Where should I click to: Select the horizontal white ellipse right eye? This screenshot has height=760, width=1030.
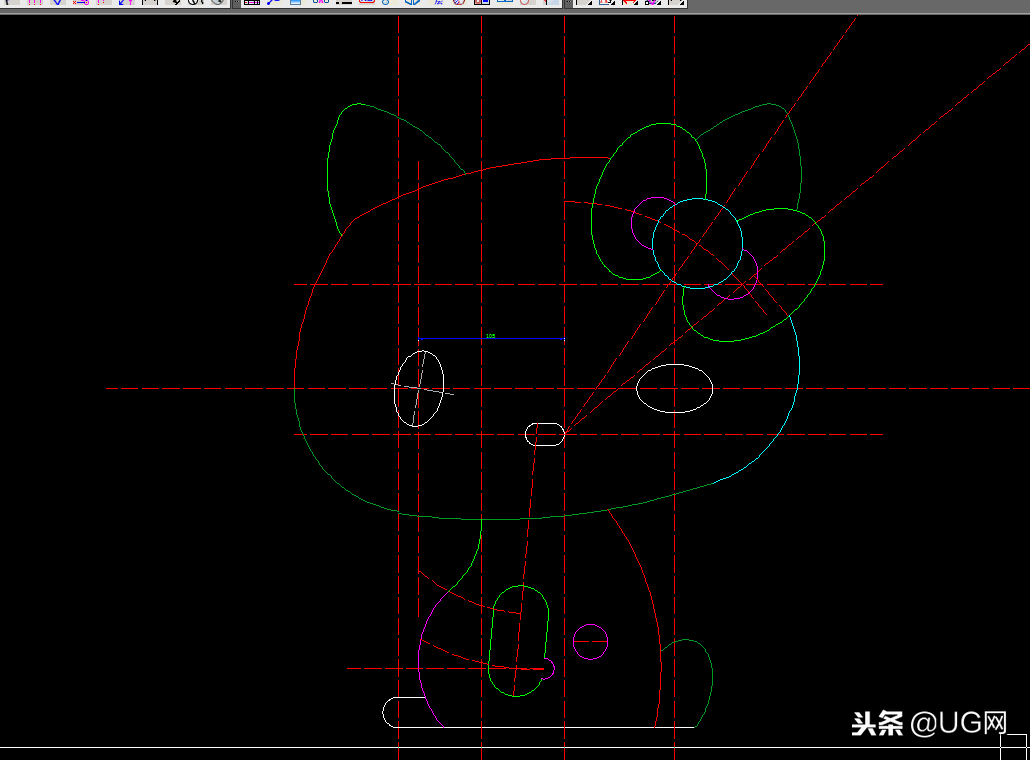pyautogui.click(x=675, y=388)
